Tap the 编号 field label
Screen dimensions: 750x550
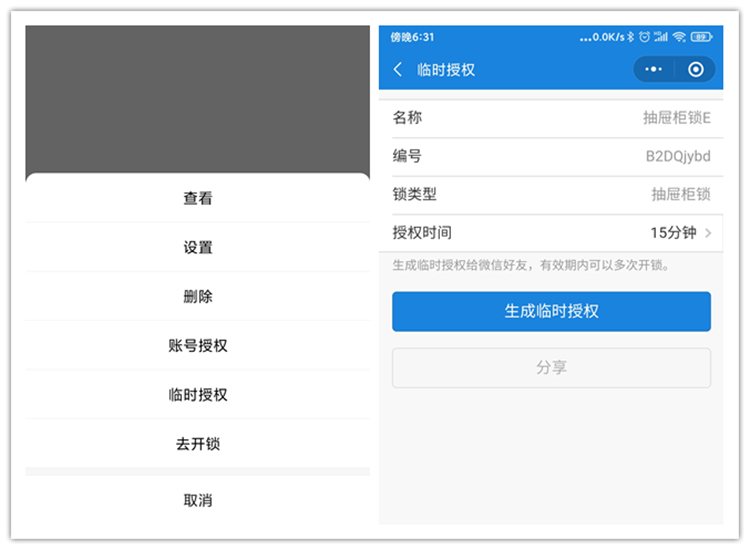[x=407, y=156]
